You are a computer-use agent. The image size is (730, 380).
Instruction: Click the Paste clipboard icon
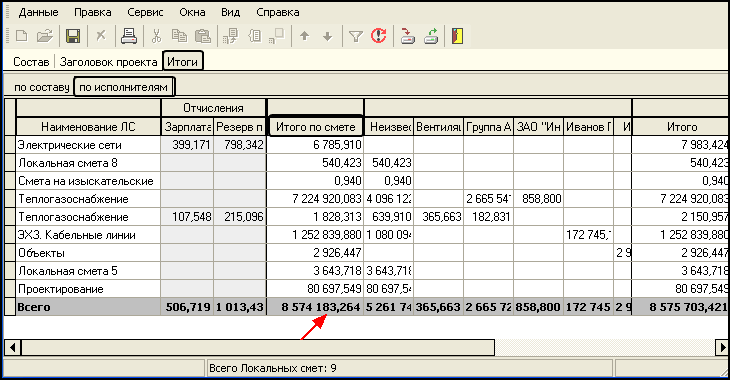click(x=203, y=36)
